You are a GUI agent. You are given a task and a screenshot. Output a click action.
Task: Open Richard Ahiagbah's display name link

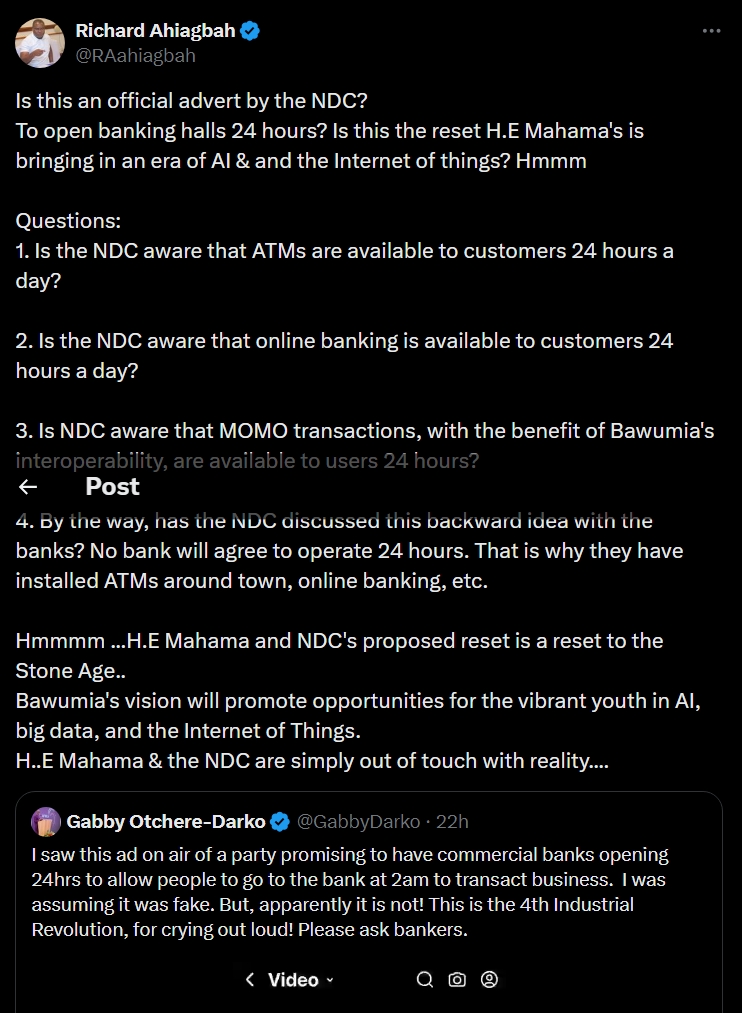[155, 31]
